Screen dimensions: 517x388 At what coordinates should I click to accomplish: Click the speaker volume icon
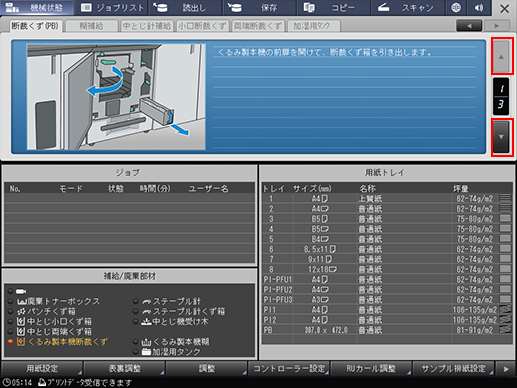479,8
